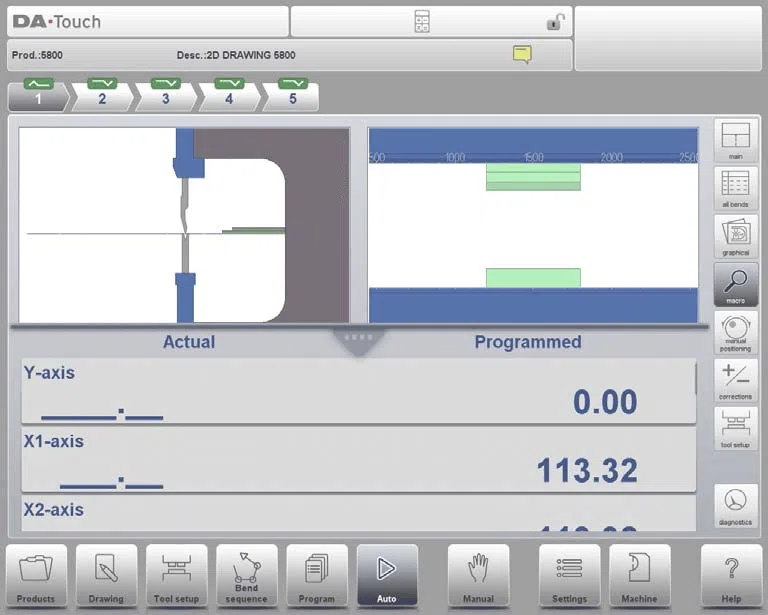Click the X1-axis actual value field

click(x=111, y=483)
